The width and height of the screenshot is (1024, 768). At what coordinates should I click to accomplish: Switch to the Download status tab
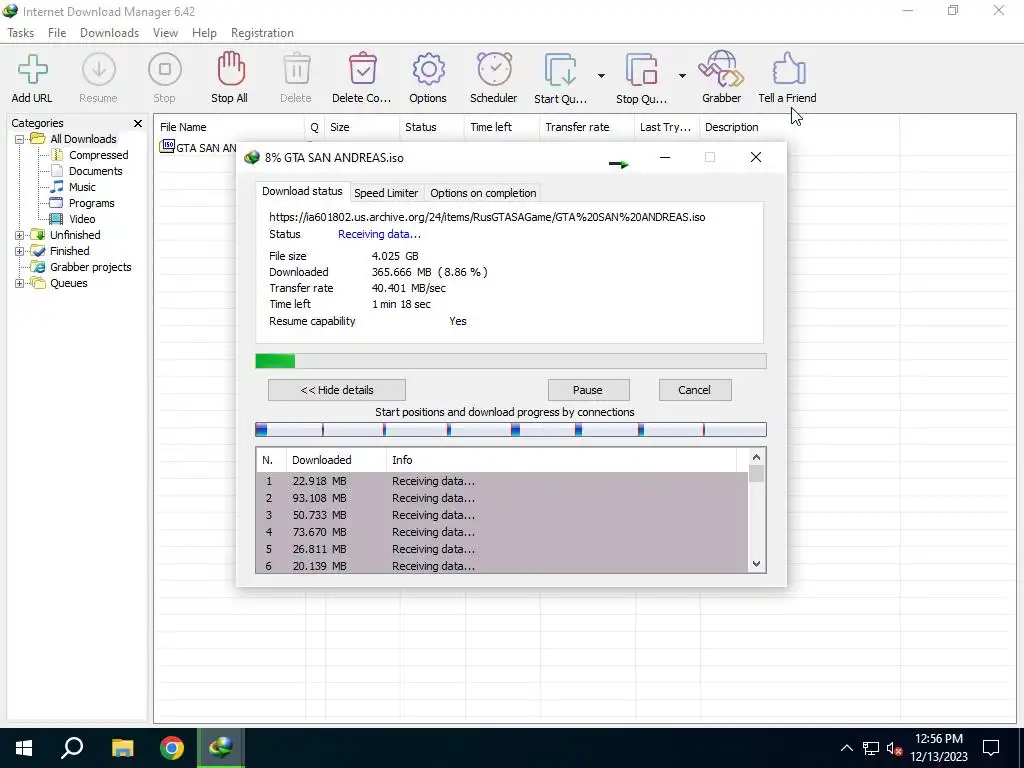302,191
